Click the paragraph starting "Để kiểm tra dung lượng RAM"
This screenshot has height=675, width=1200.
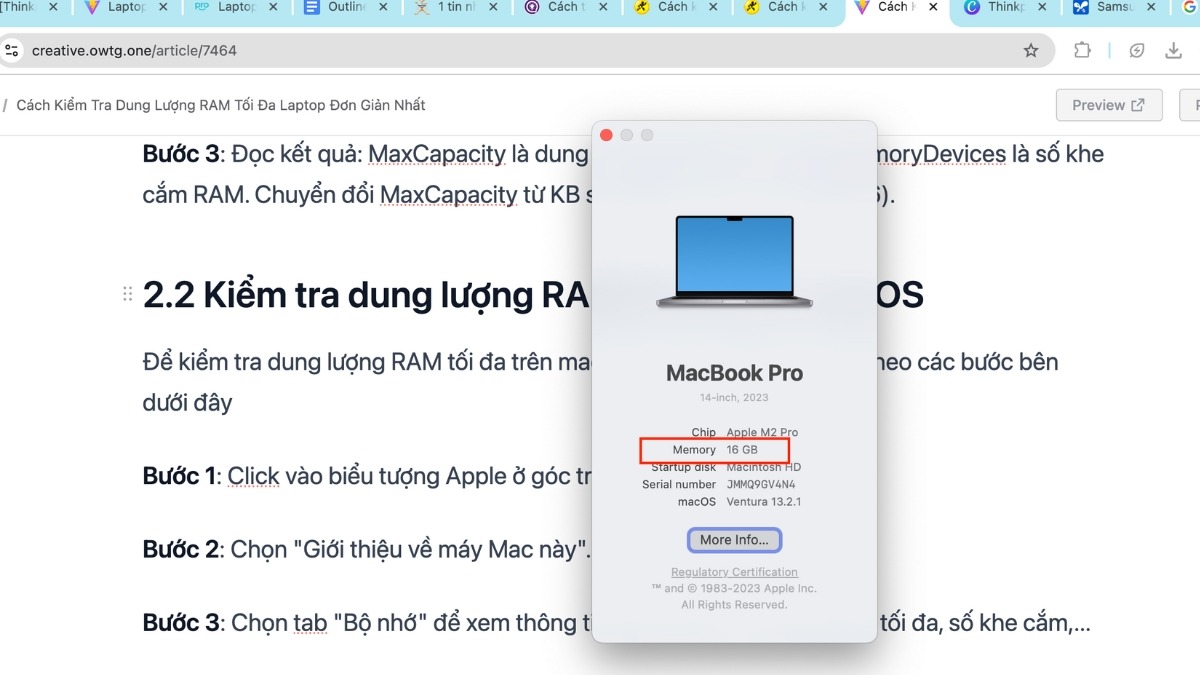point(600,382)
